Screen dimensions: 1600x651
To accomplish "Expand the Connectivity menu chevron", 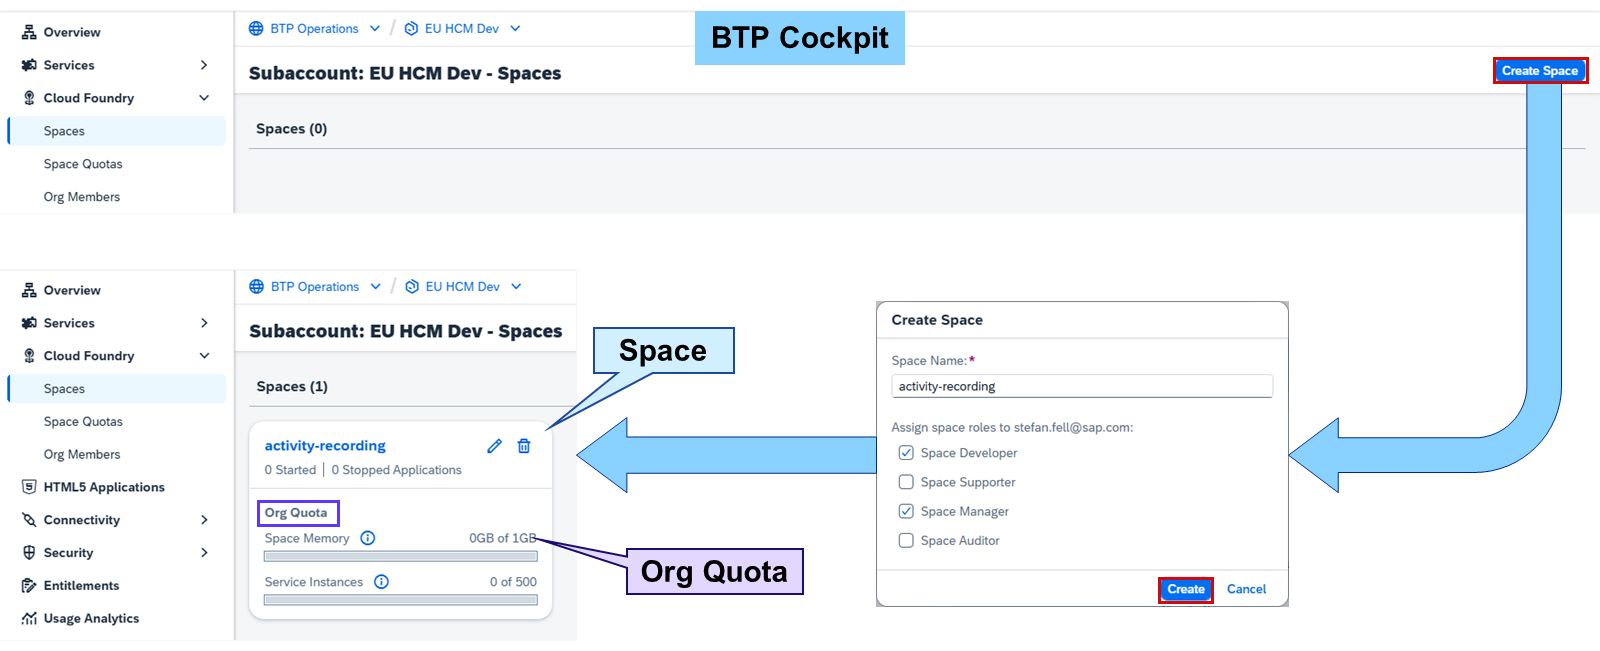I will [x=204, y=520].
